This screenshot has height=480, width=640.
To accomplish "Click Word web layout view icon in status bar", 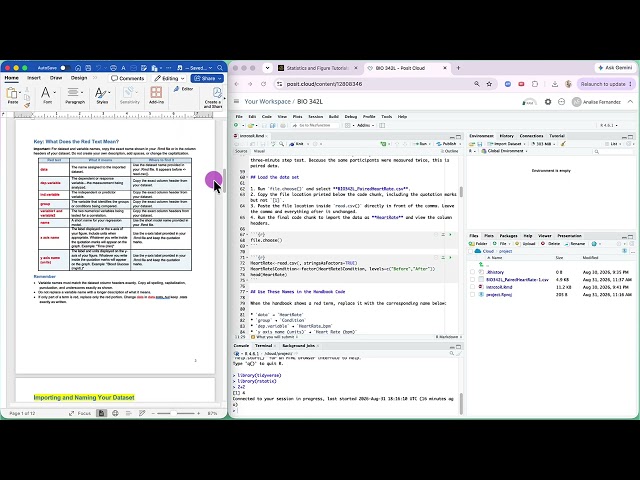I will (x=115, y=413).
